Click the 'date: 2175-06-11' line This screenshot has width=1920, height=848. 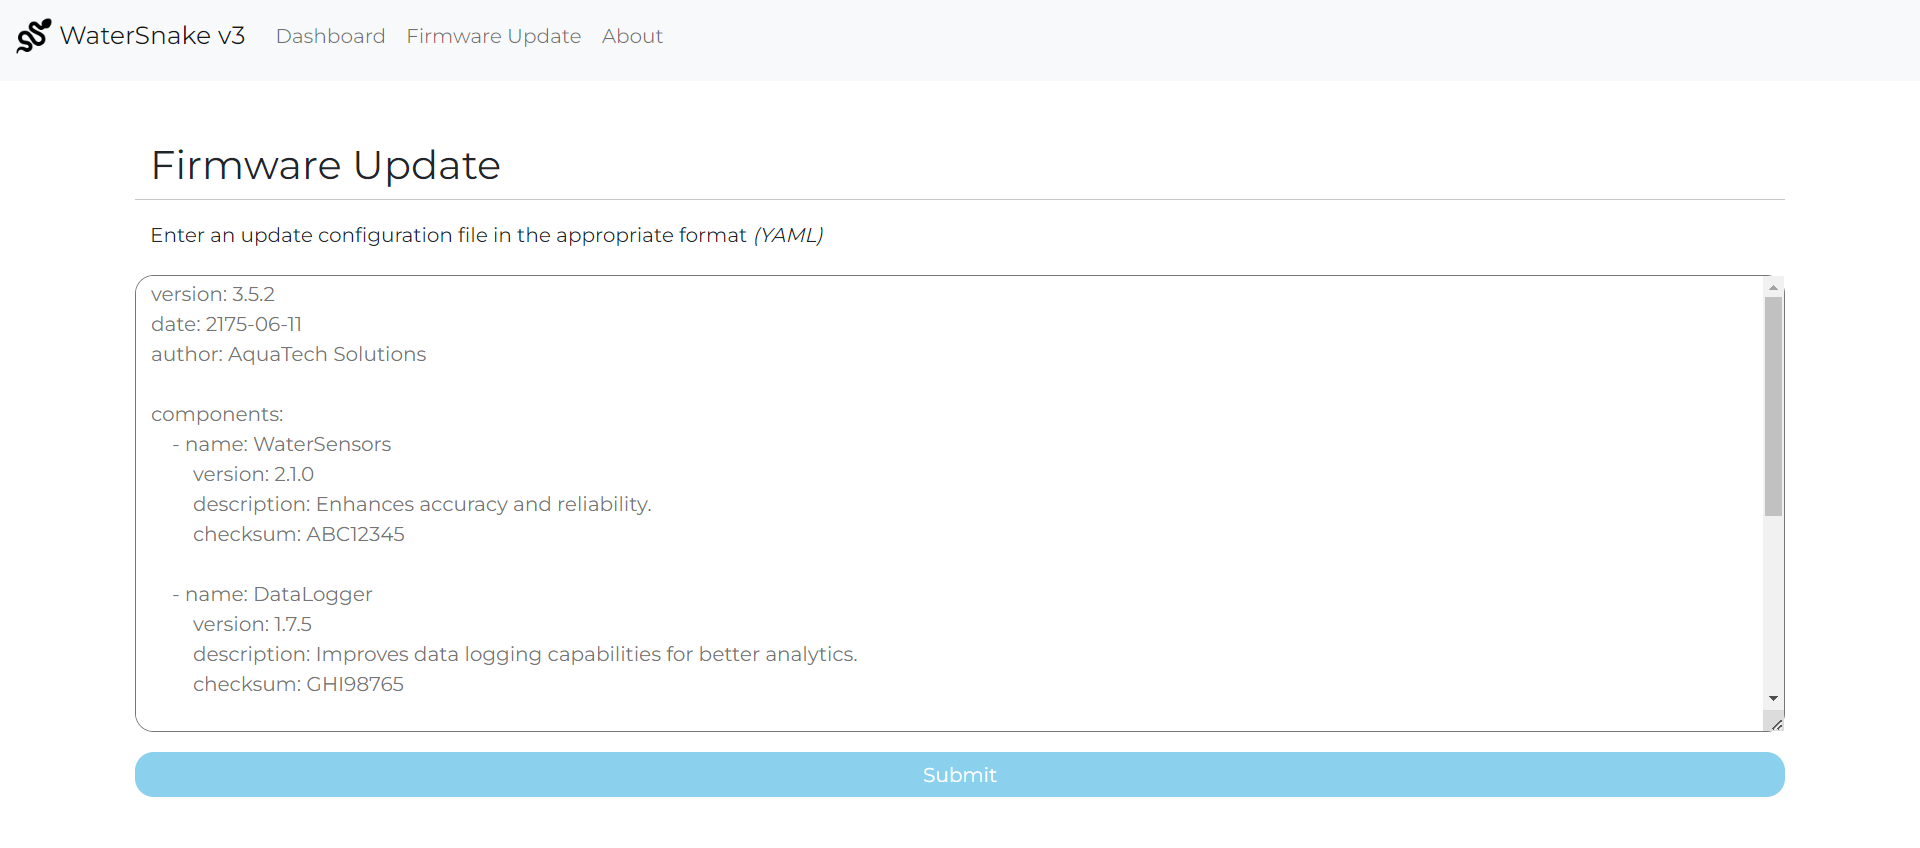point(226,324)
